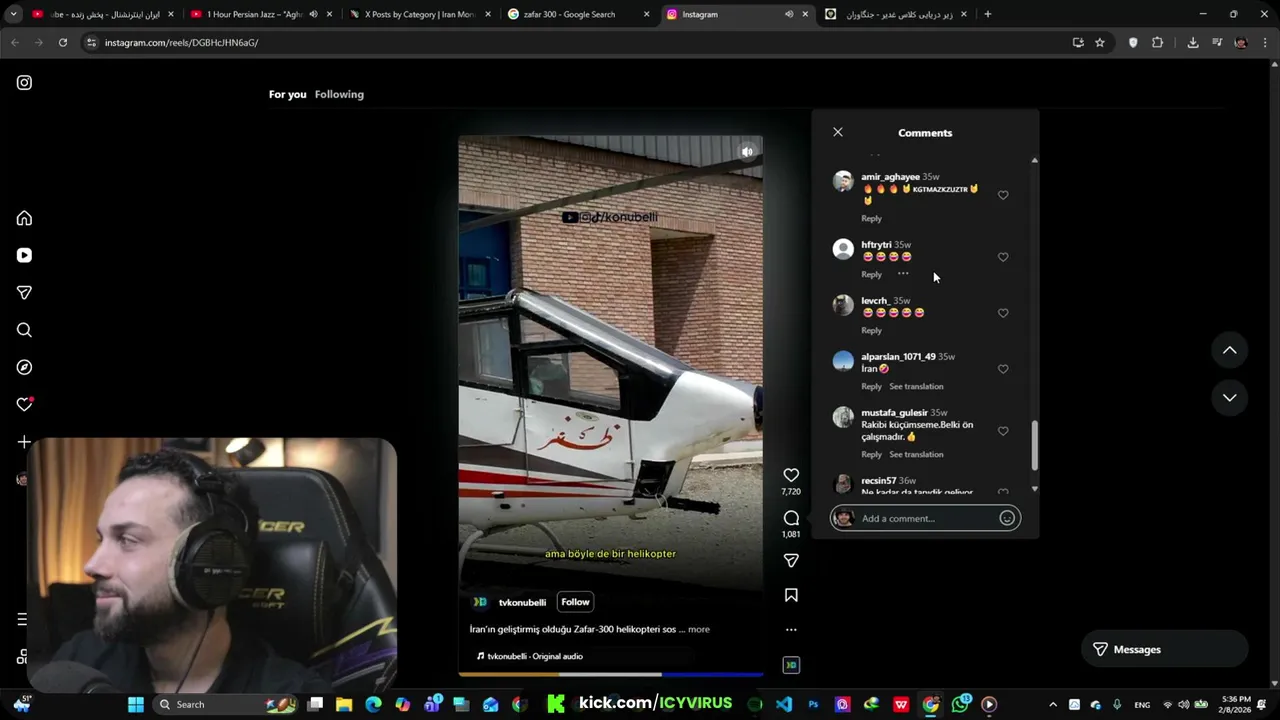The width and height of the screenshot is (1280, 720).
Task: Open the Messages floating button
Action: tap(1165, 649)
